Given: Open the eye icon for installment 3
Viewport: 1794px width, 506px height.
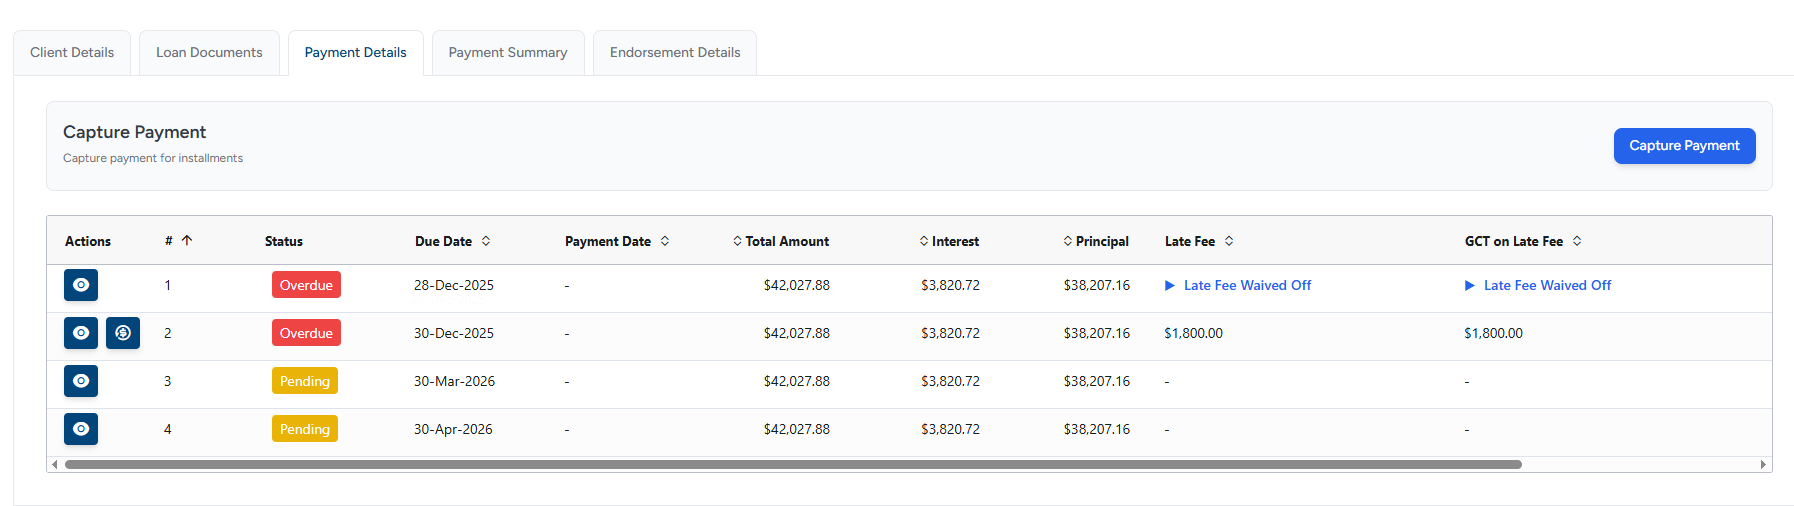Looking at the screenshot, I should point(81,381).
